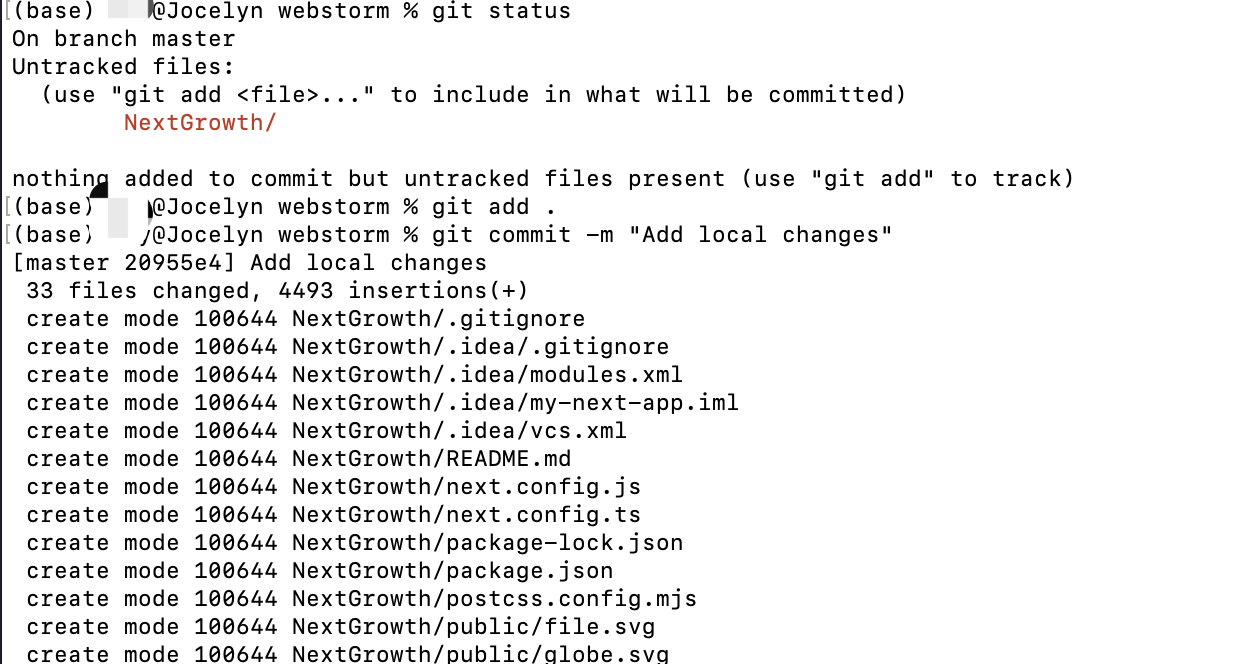Click the NextGrowth/.gitignore entry

pos(306,319)
